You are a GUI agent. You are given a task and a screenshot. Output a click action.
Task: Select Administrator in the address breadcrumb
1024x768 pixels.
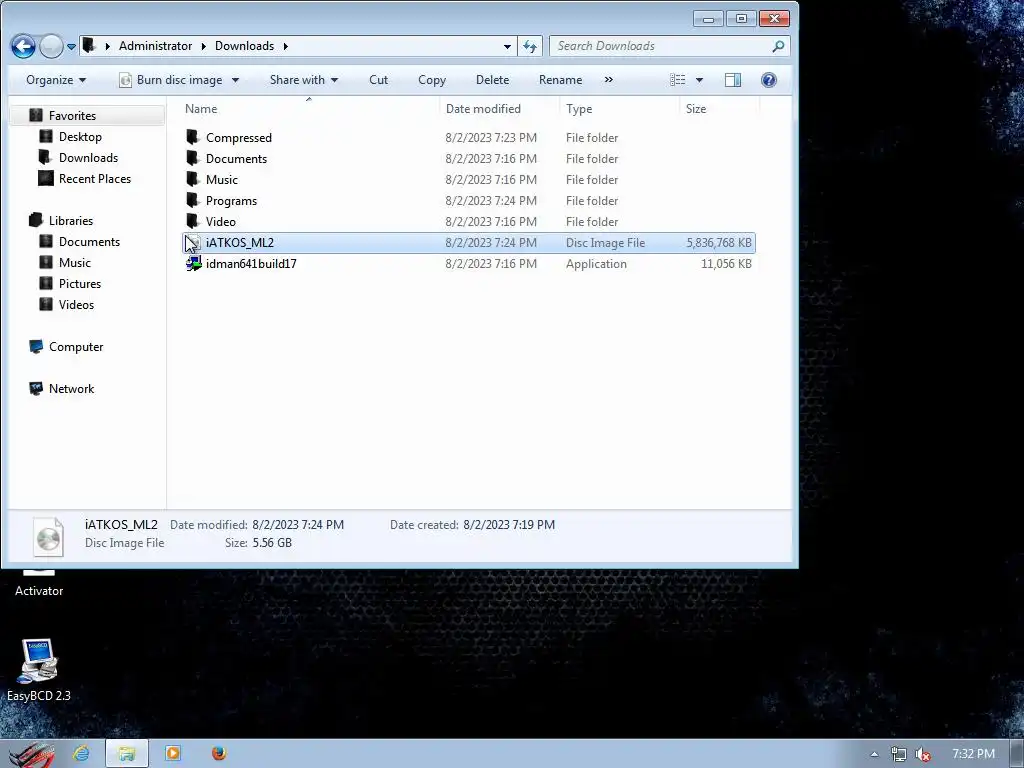[x=155, y=46]
